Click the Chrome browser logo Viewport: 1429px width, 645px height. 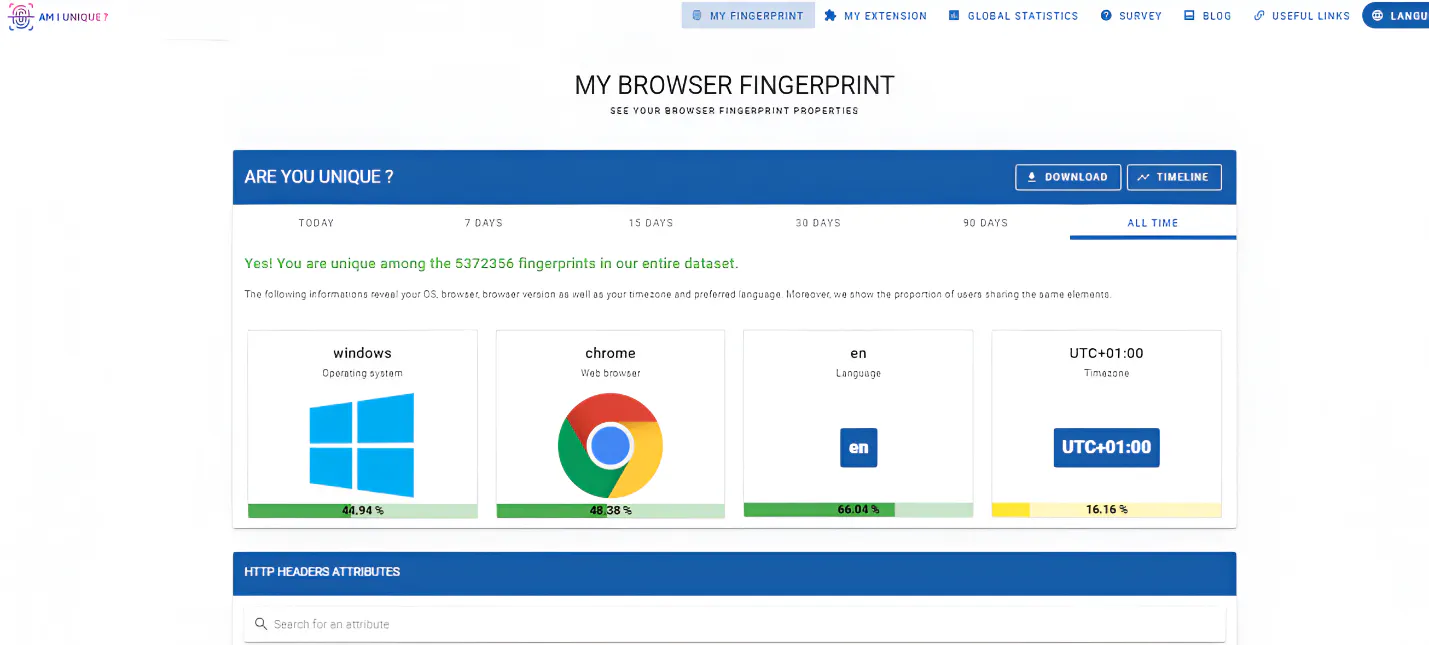[x=610, y=446]
